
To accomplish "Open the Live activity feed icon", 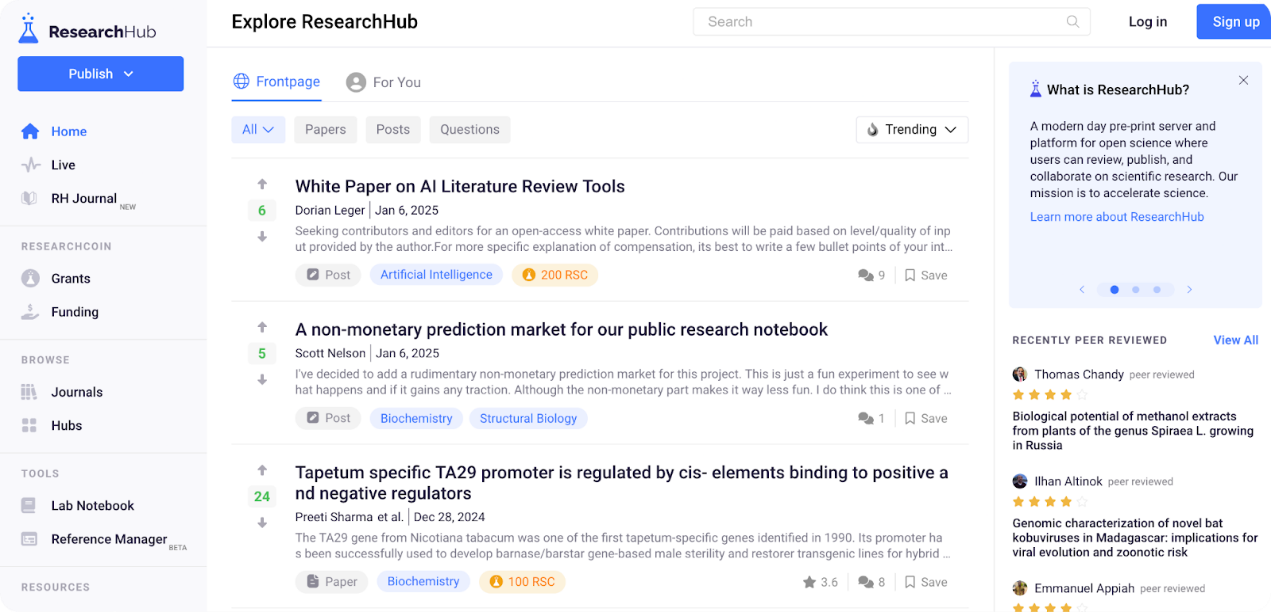I will (31, 165).
